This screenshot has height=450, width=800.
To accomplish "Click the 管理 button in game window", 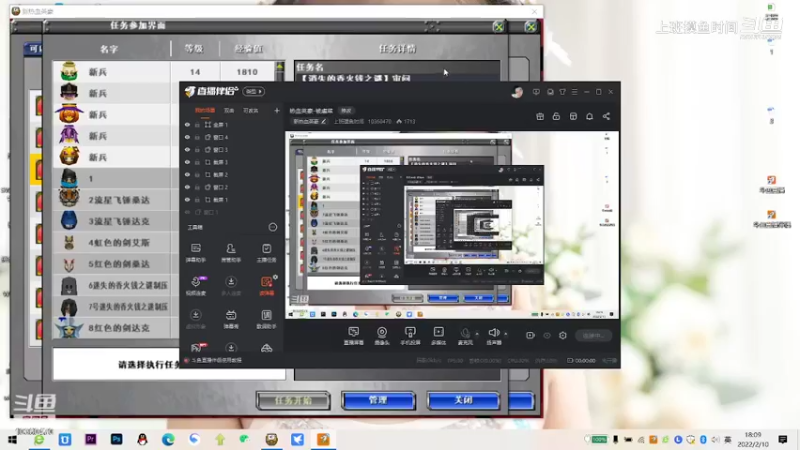I will coord(378,401).
